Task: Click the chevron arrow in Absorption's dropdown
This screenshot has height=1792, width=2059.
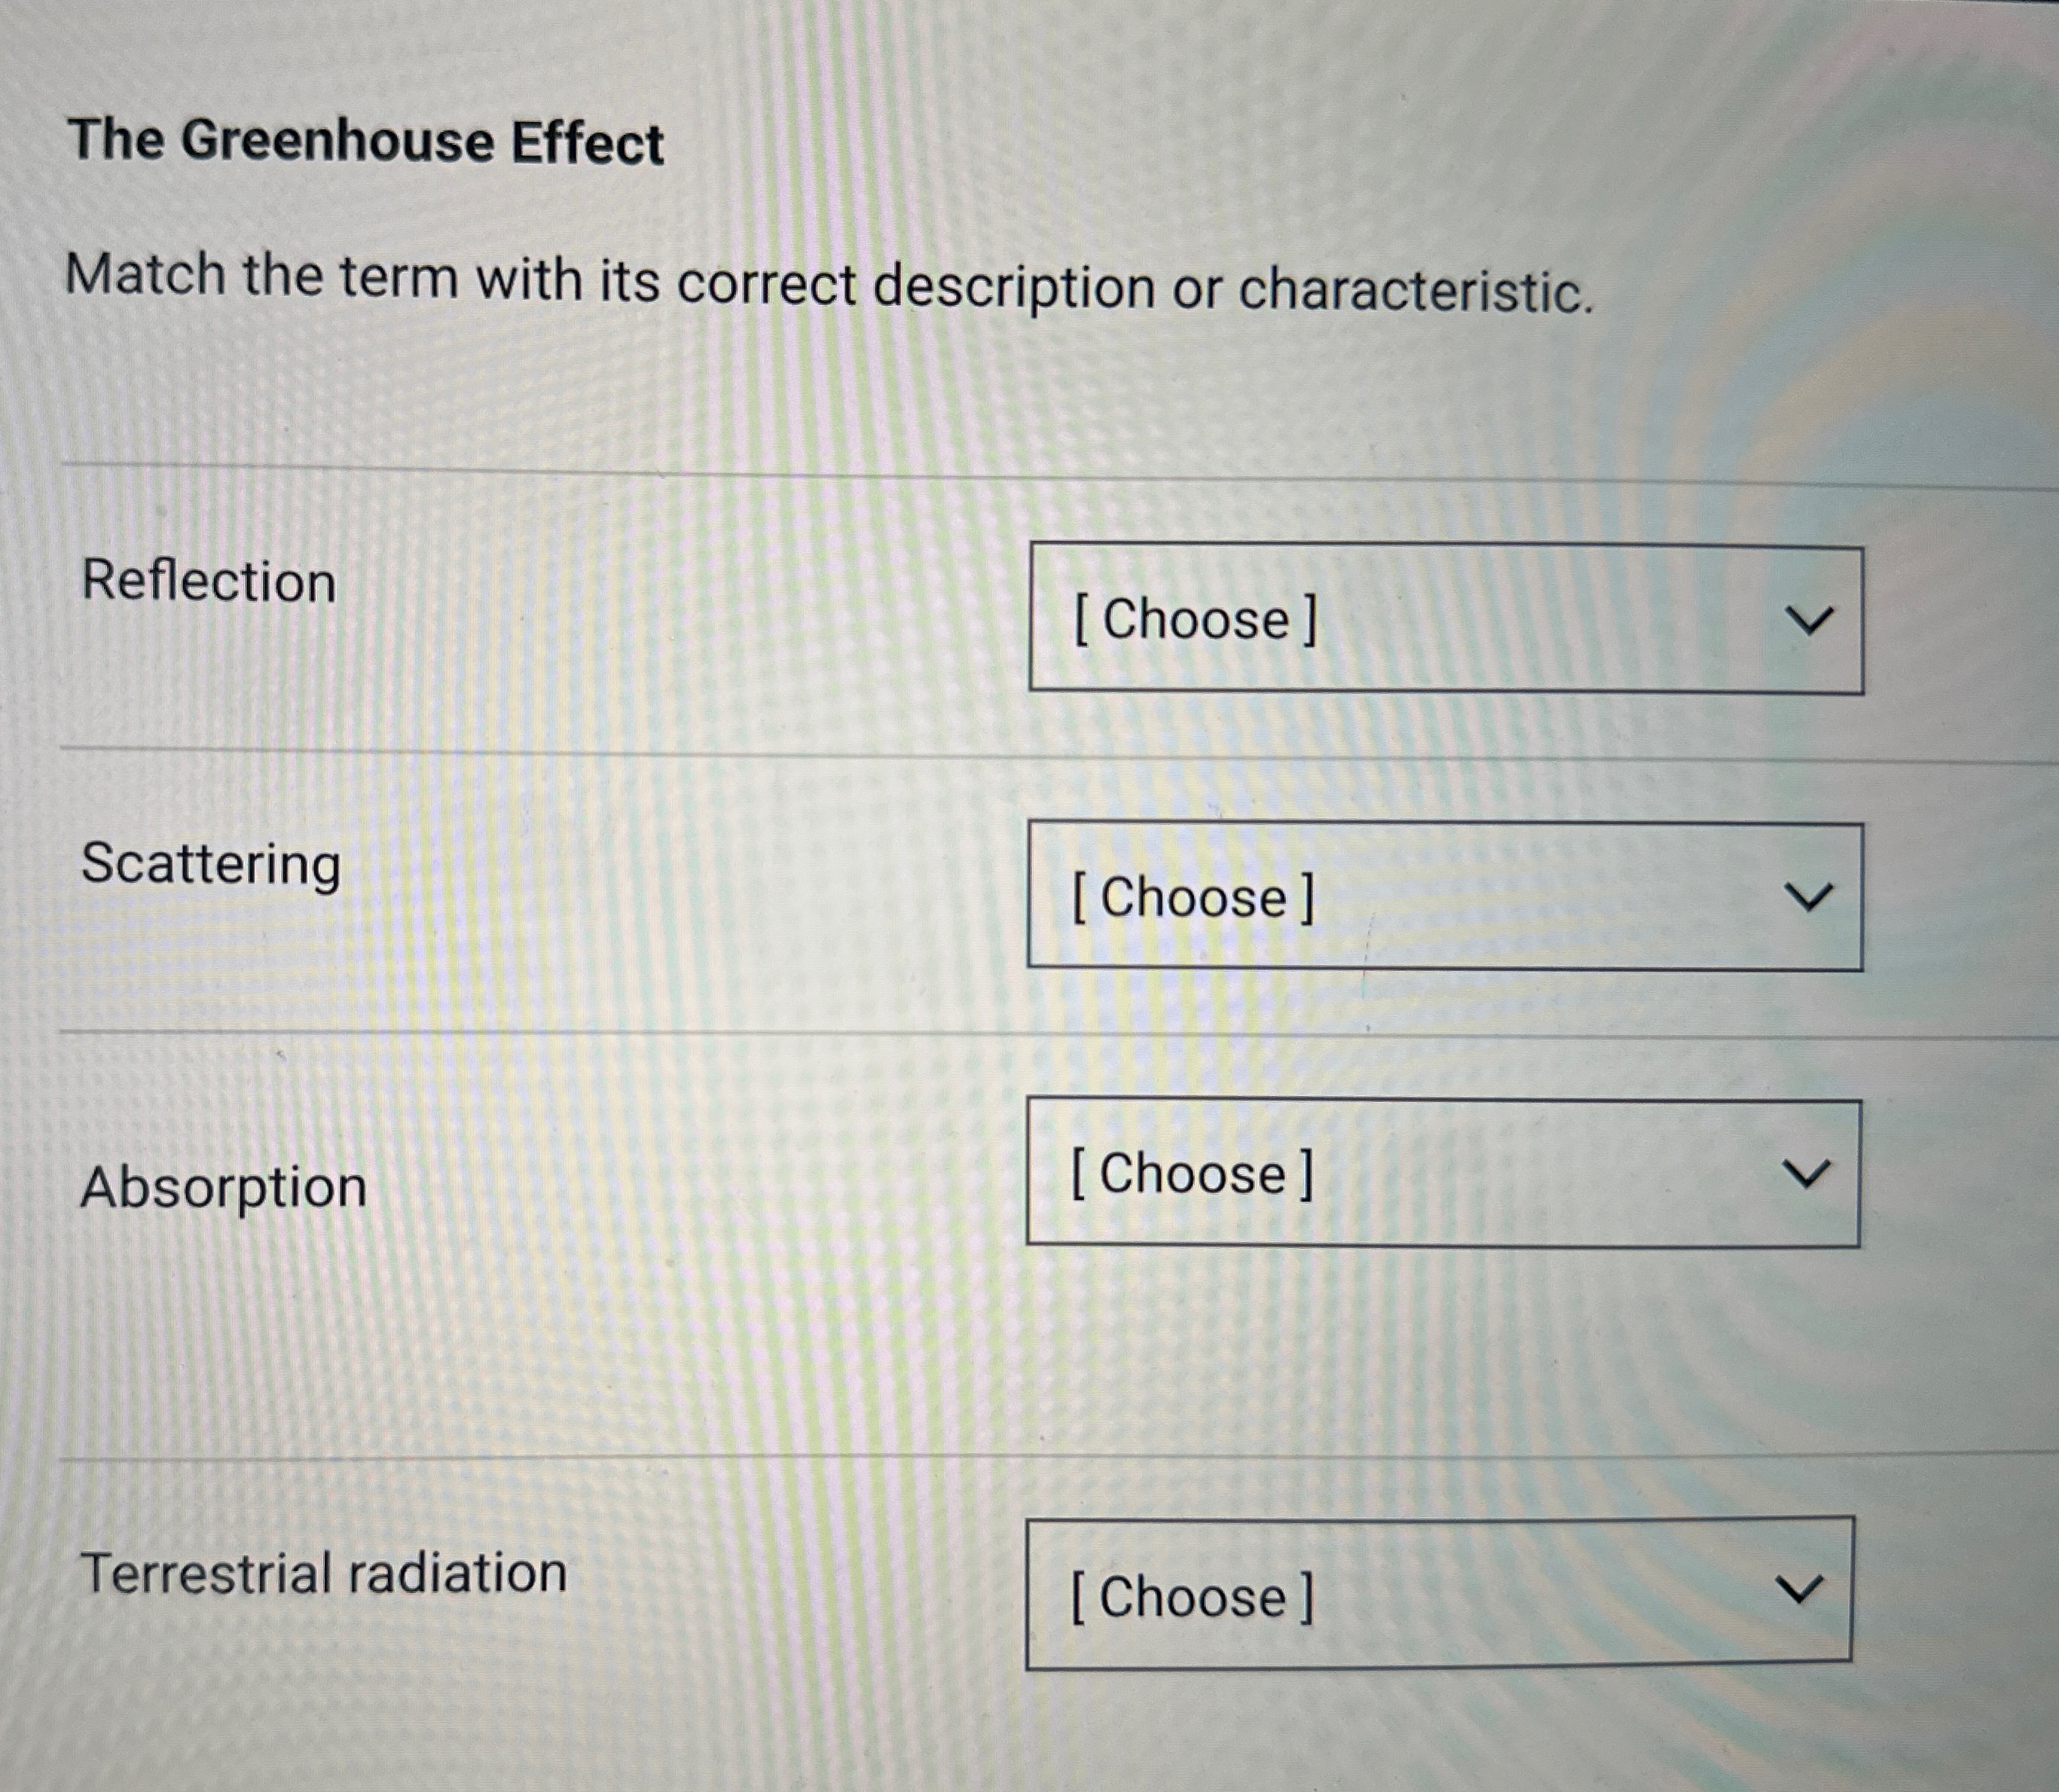Action: pos(1807,1172)
